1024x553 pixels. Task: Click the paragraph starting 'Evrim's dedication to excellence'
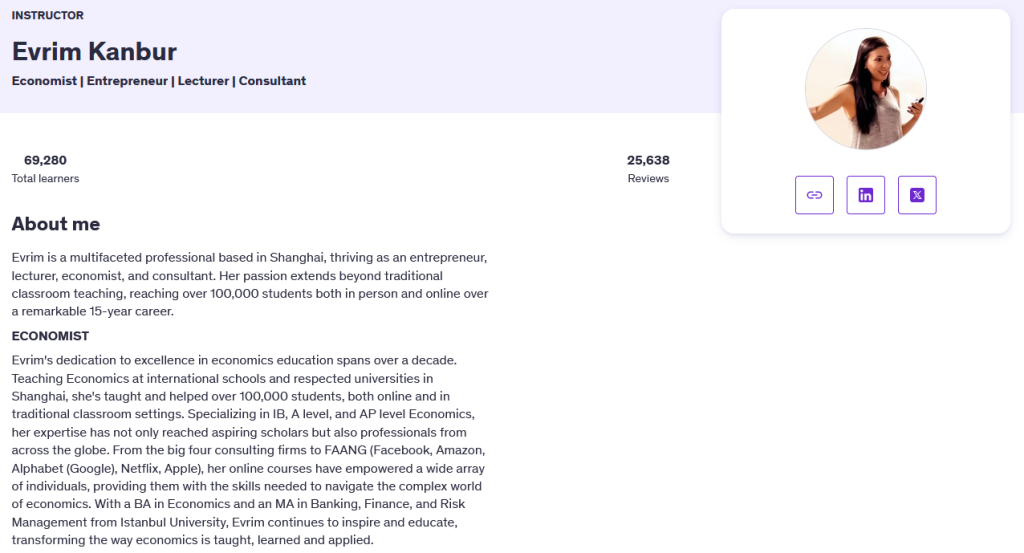[248, 450]
